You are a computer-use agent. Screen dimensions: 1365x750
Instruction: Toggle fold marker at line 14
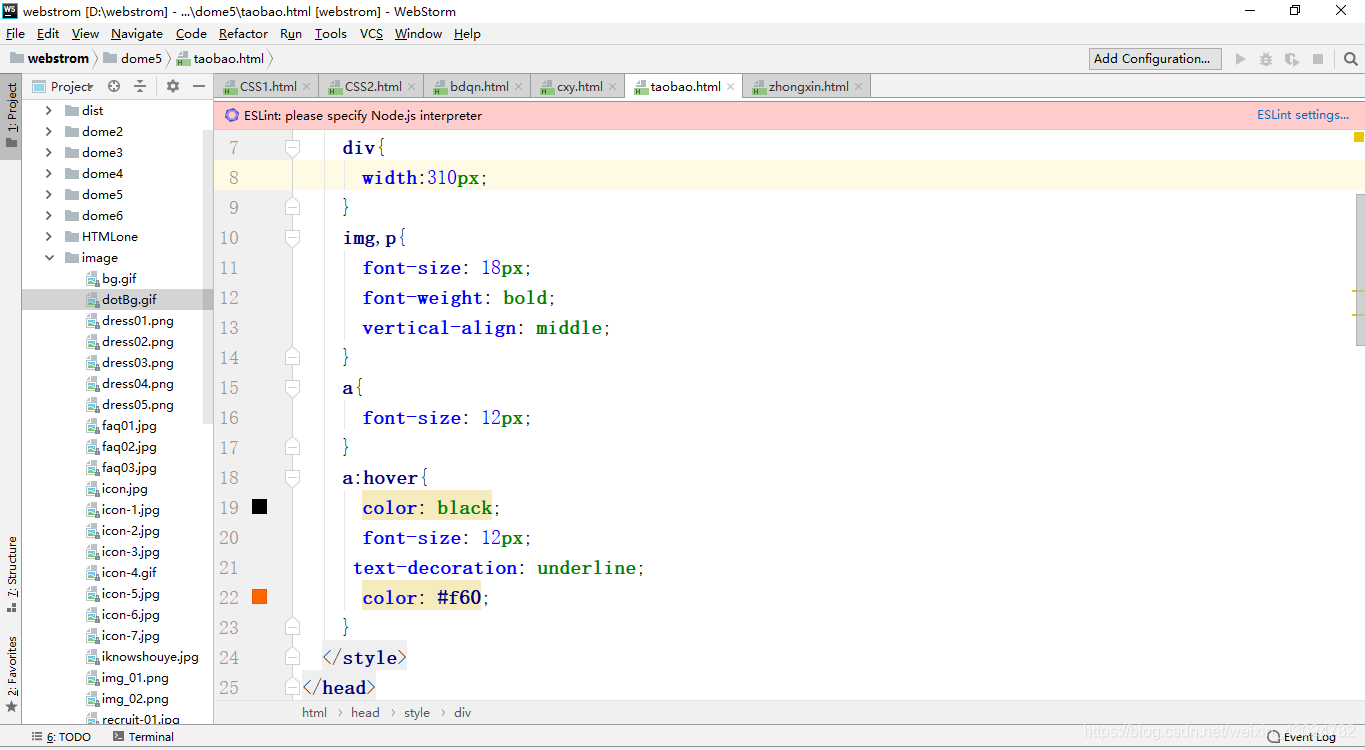(292, 357)
